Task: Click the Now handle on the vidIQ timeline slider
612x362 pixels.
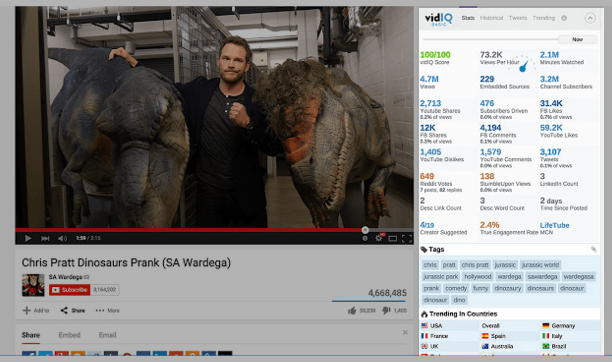Action: (x=577, y=39)
